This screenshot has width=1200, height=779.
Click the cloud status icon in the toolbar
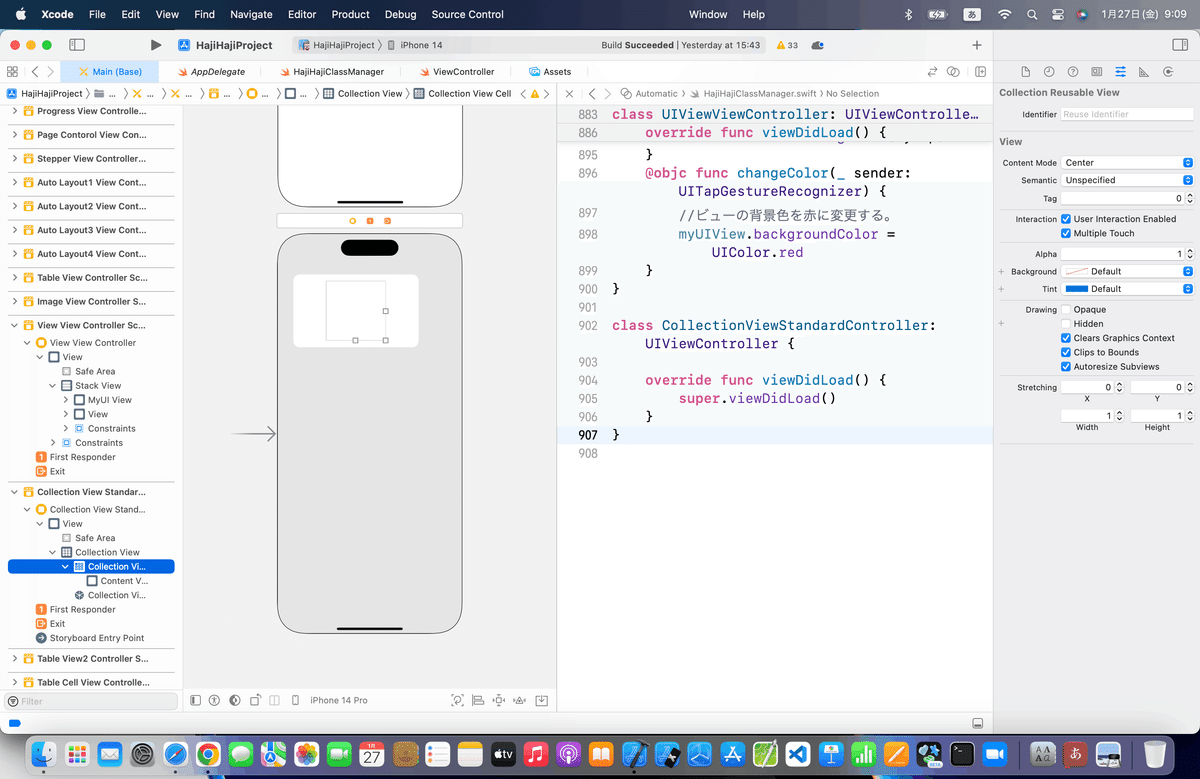tap(818, 45)
